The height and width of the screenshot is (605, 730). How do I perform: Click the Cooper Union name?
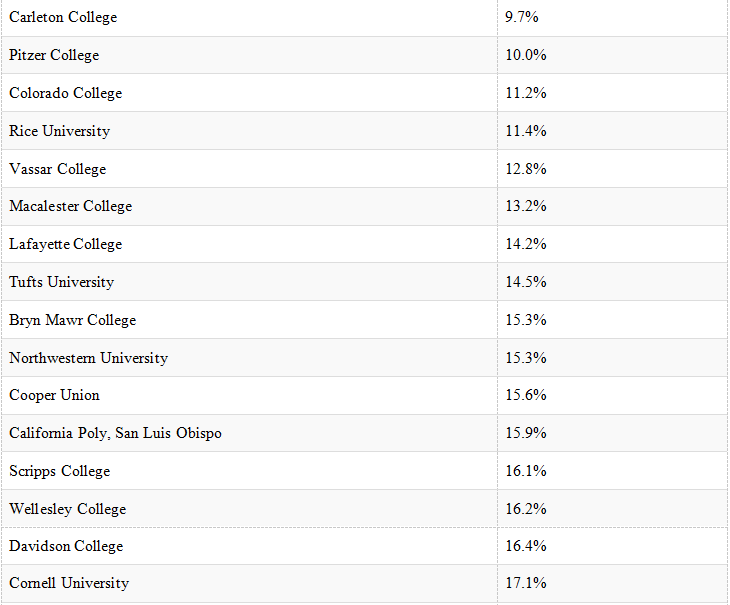tap(55, 395)
